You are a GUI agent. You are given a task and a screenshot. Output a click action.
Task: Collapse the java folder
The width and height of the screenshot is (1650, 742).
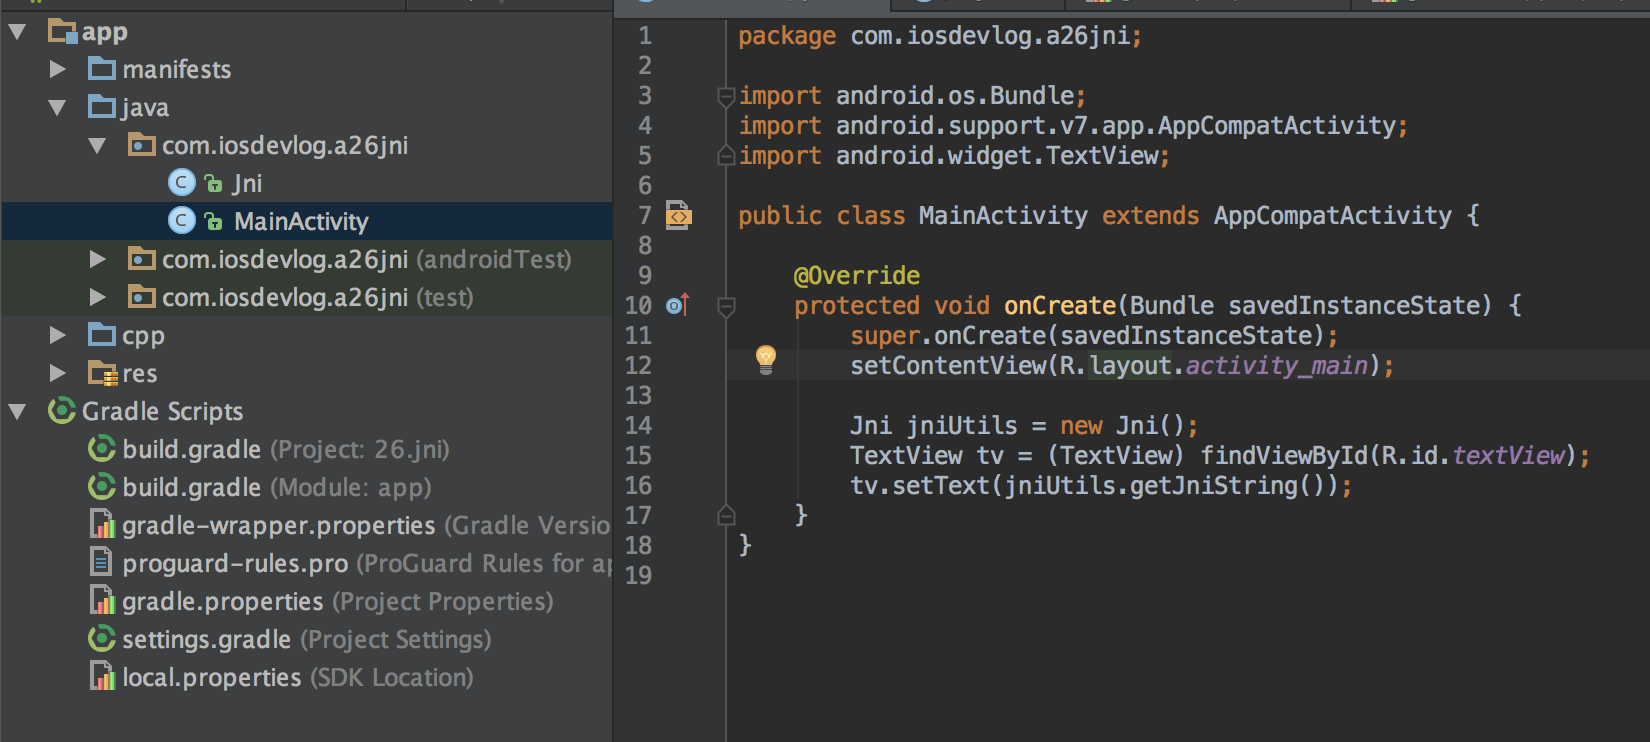tap(57, 108)
